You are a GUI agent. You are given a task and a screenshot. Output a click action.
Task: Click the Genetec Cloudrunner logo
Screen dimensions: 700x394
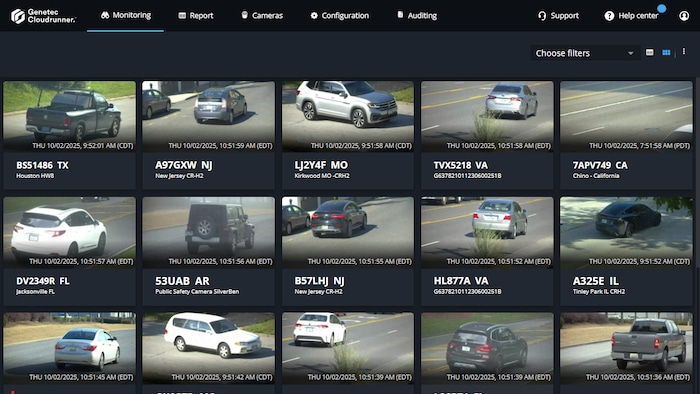click(x=43, y=16)
